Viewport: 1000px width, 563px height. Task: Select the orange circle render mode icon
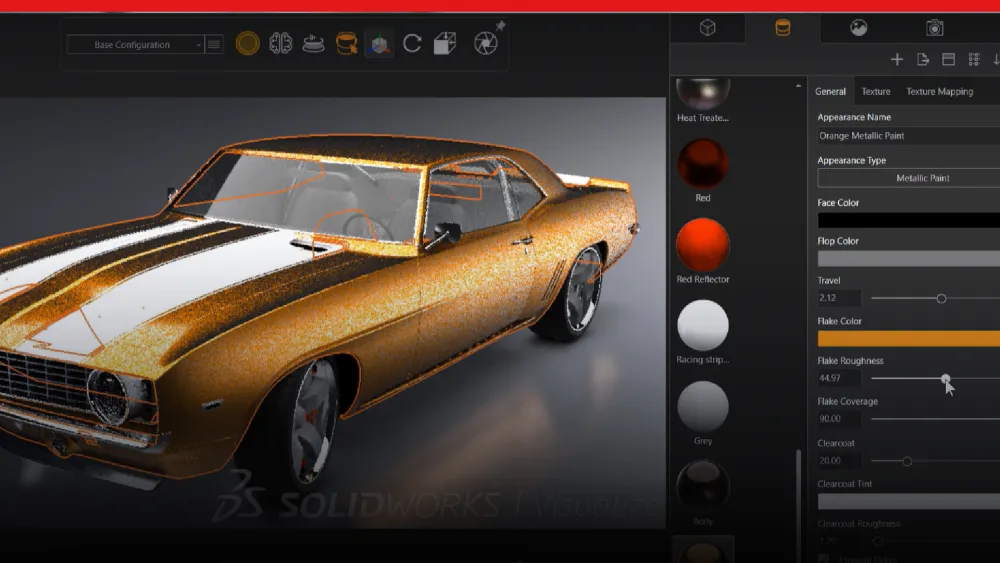[x=247, y=43]
